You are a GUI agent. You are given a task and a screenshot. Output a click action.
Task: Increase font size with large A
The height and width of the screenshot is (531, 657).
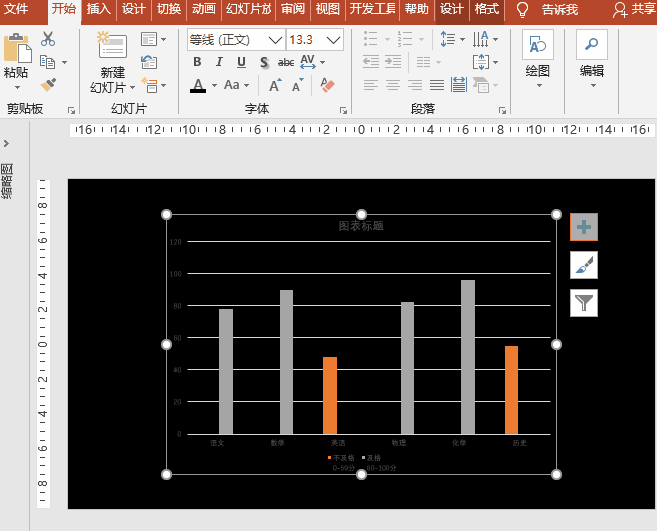[275, 85]
